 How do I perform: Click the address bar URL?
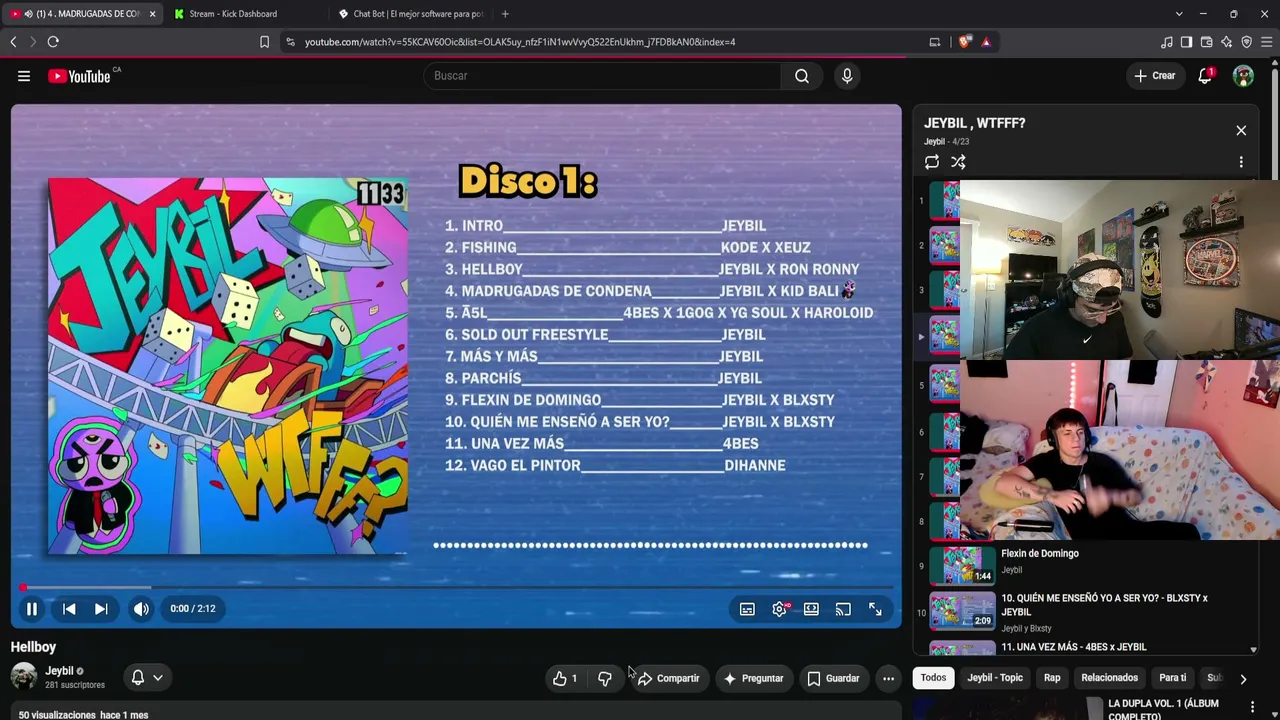(x=520, y=42)
